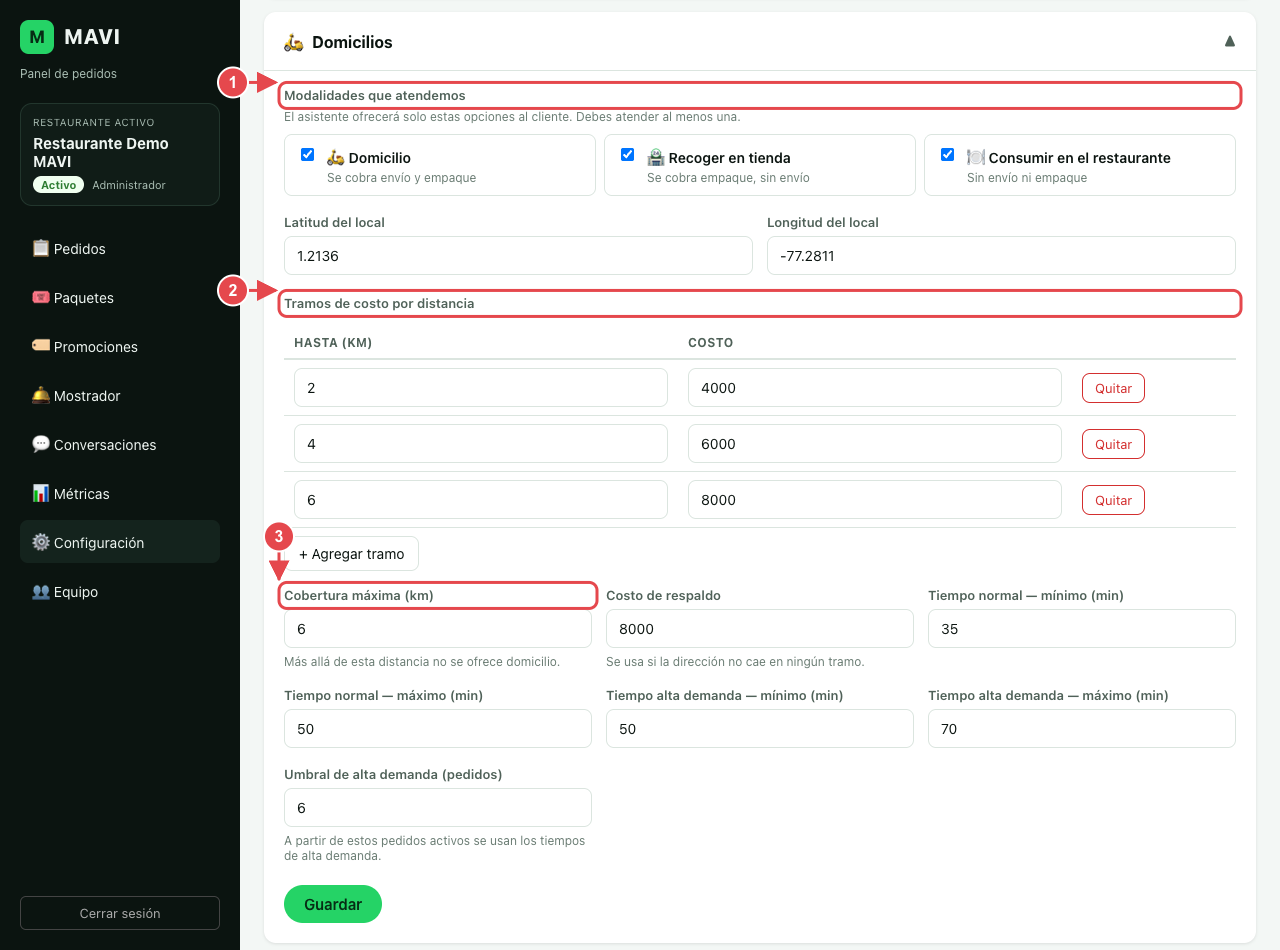Edit Tiempo normal mínimo field
This screenshot has width=1280, height=950.
click(1082, 629)
